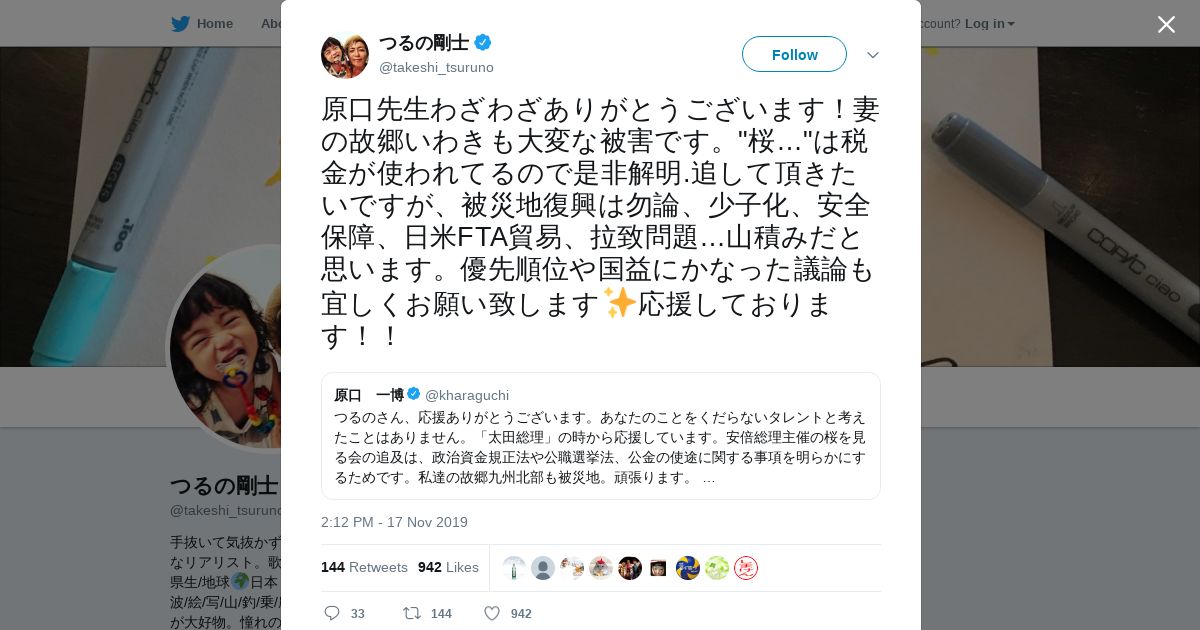Click first liker avatar in the row
1200x630 pixels.
[514, 568]
